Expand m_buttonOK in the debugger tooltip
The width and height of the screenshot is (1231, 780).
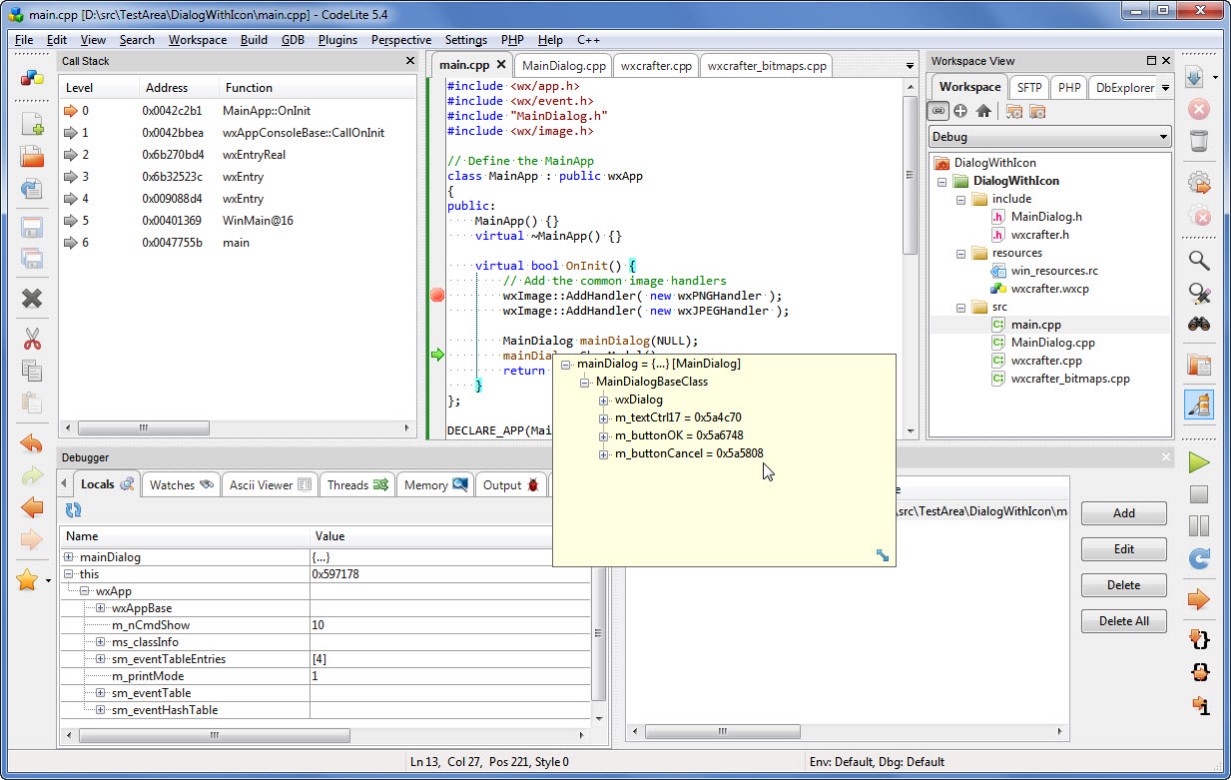point(604,436)
